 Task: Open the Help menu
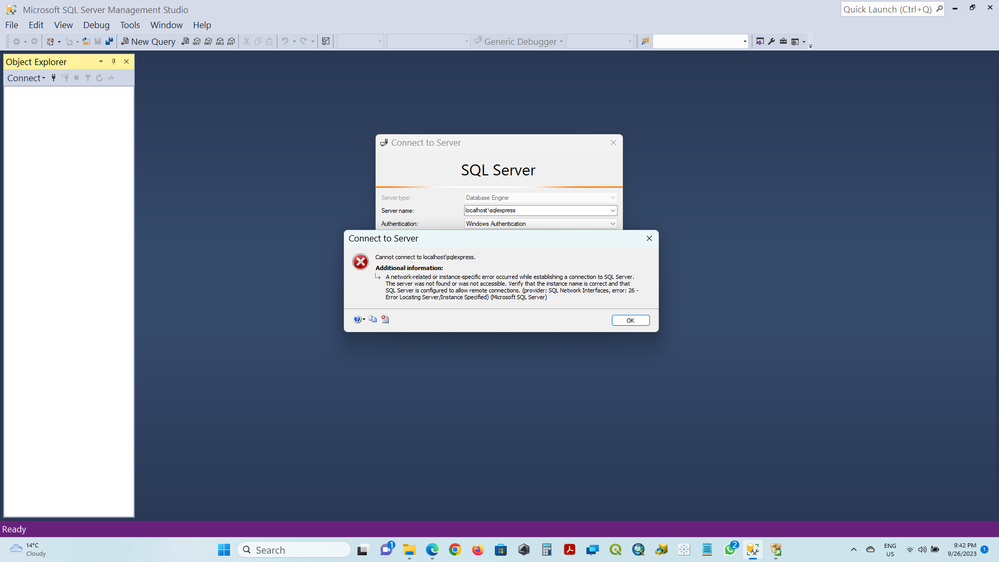202,25
